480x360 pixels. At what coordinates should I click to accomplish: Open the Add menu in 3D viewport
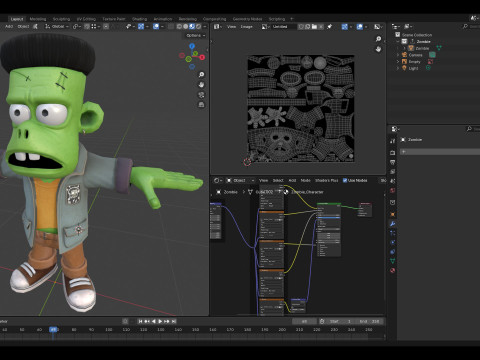click(x=9, y=26)
